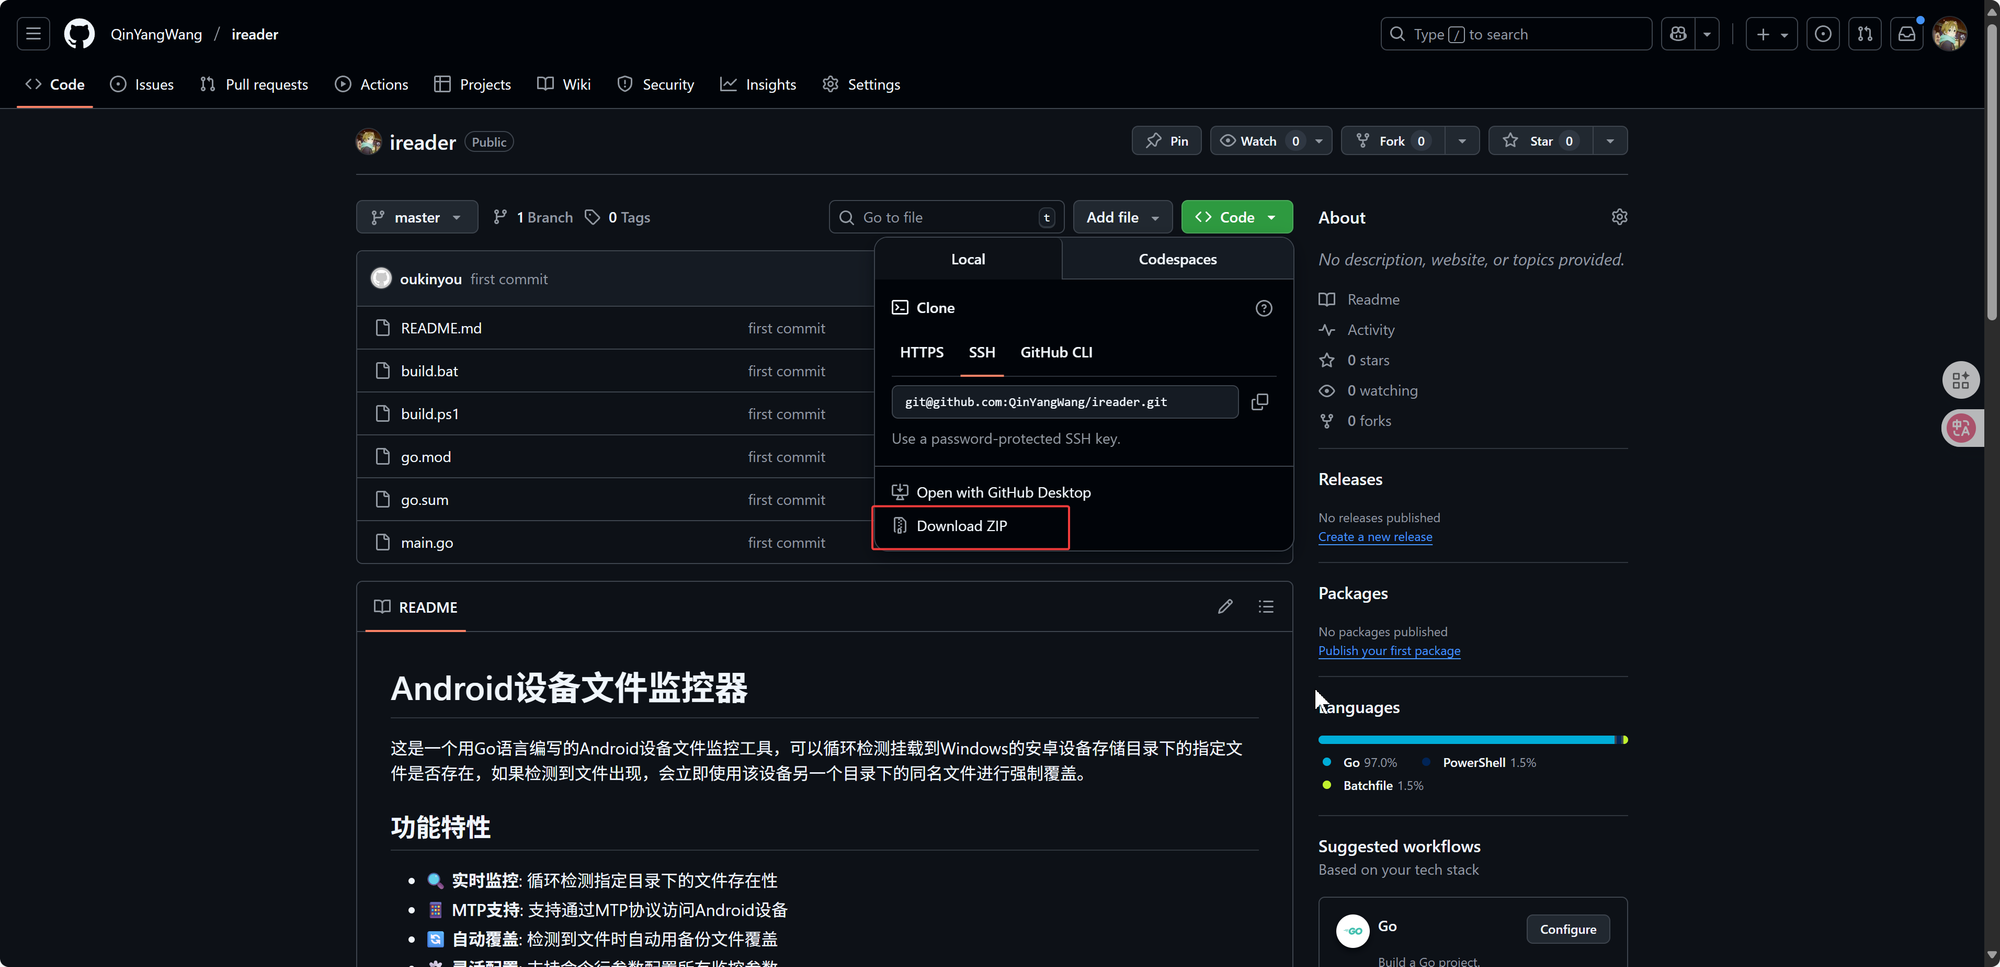
Task: Open the Fork dropdown arrow
Action: (1462, 141)
